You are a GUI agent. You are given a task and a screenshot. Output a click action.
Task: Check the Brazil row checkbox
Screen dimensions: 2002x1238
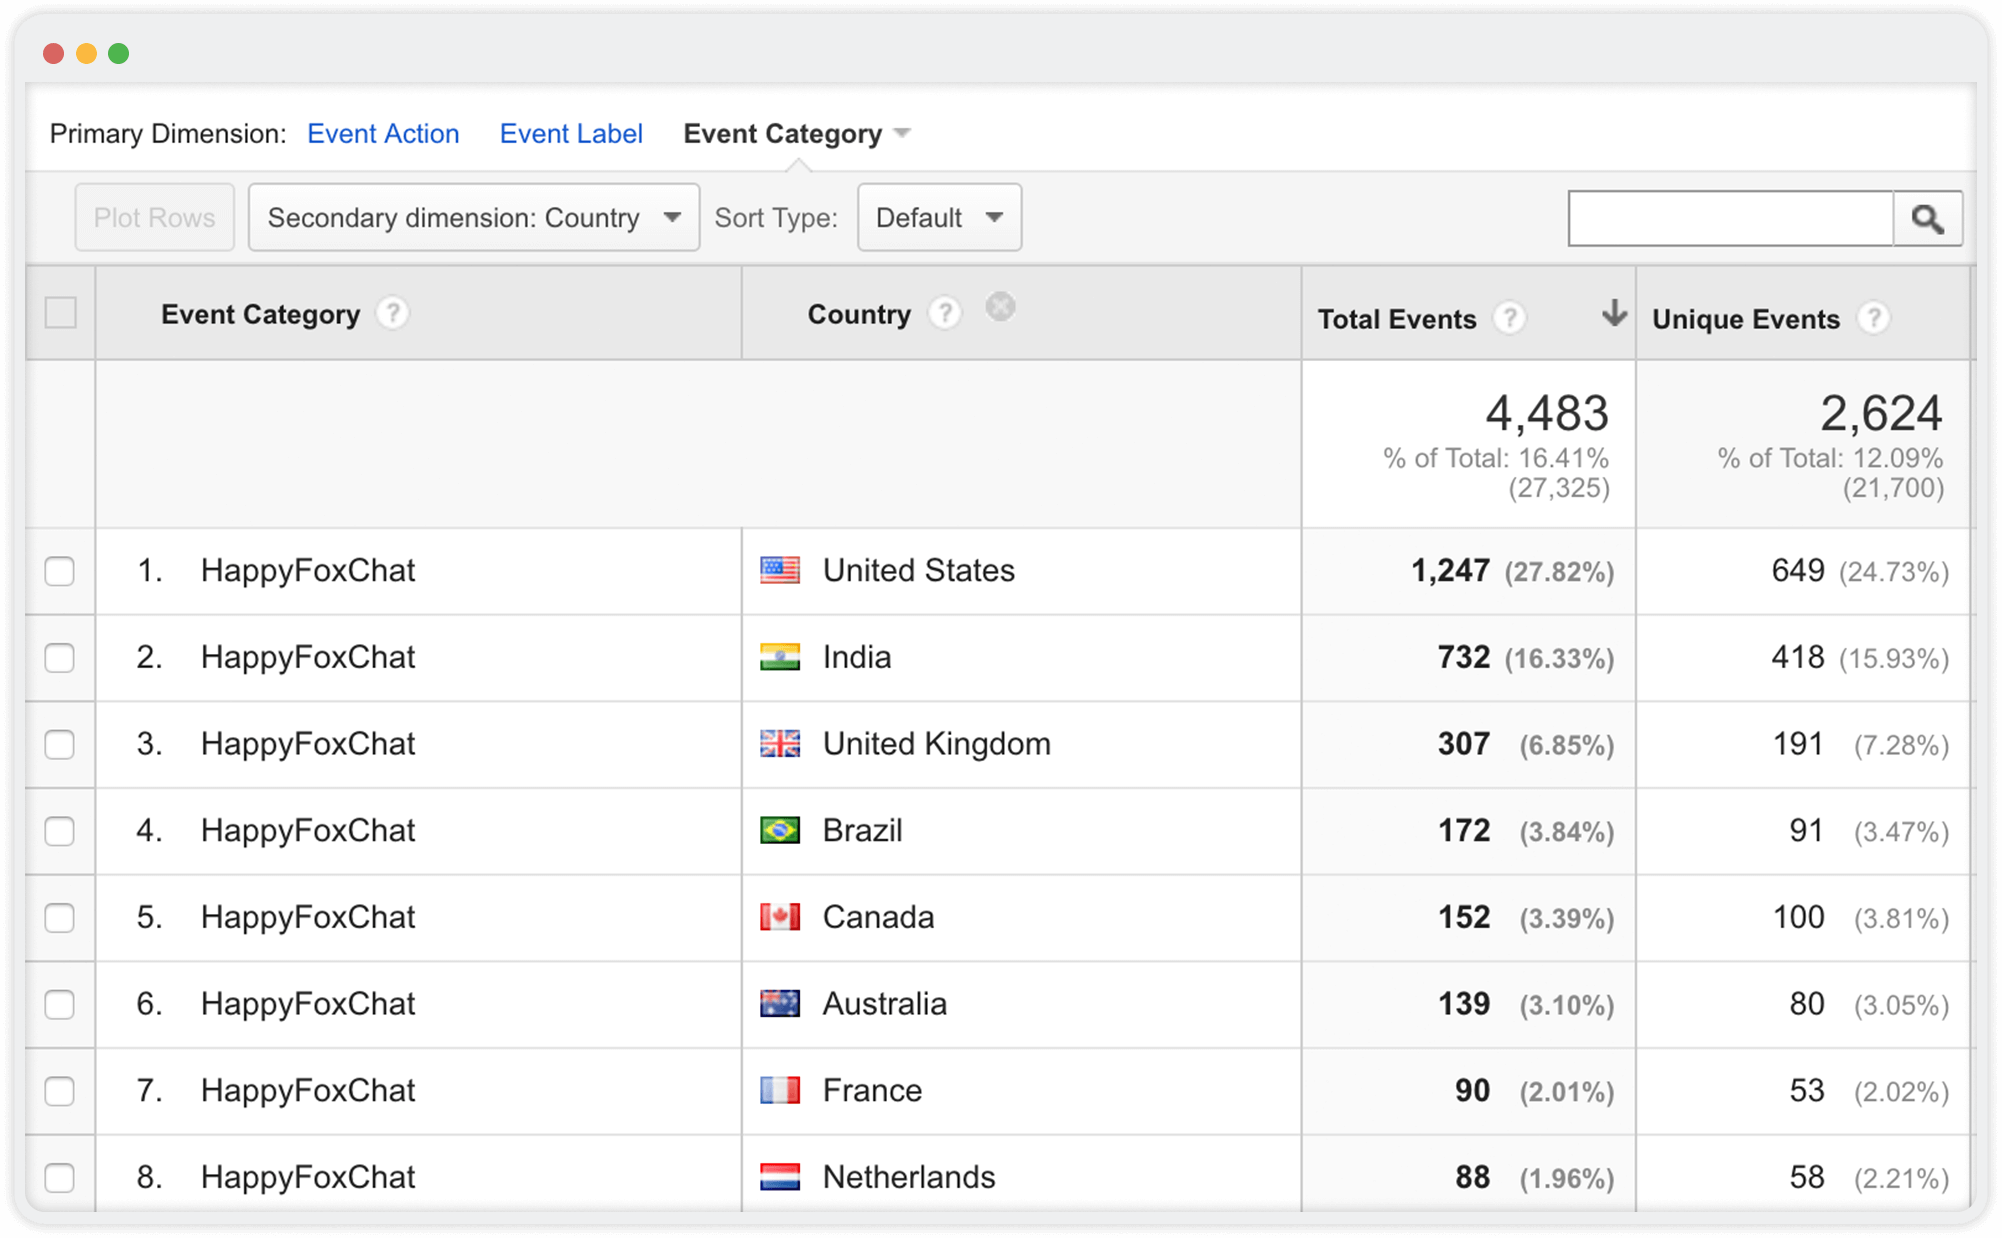tap(60, 831)
